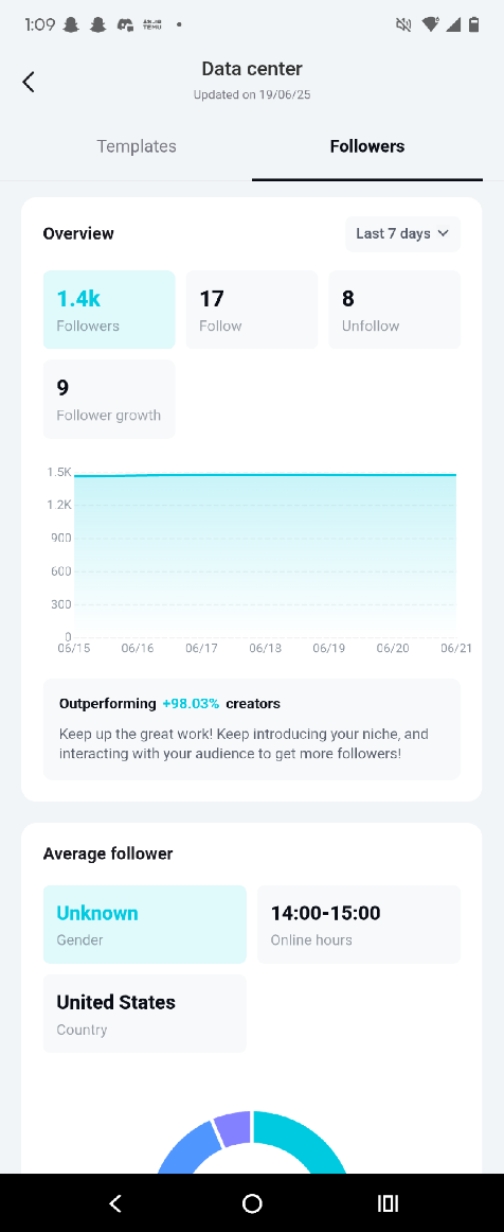Select the 17 Follow metric card
This screenshot has width=504, height=1232.
tap(252, 310)
